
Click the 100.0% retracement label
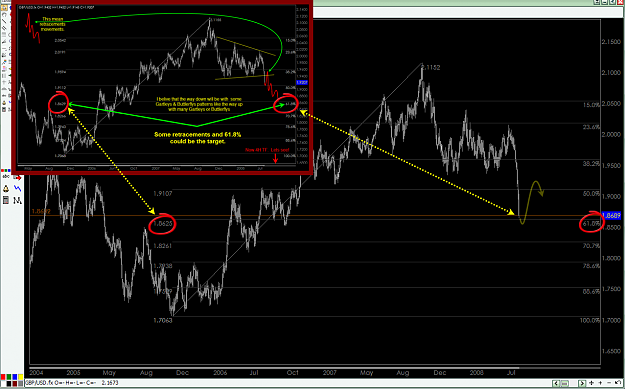(x=590, y=320)
